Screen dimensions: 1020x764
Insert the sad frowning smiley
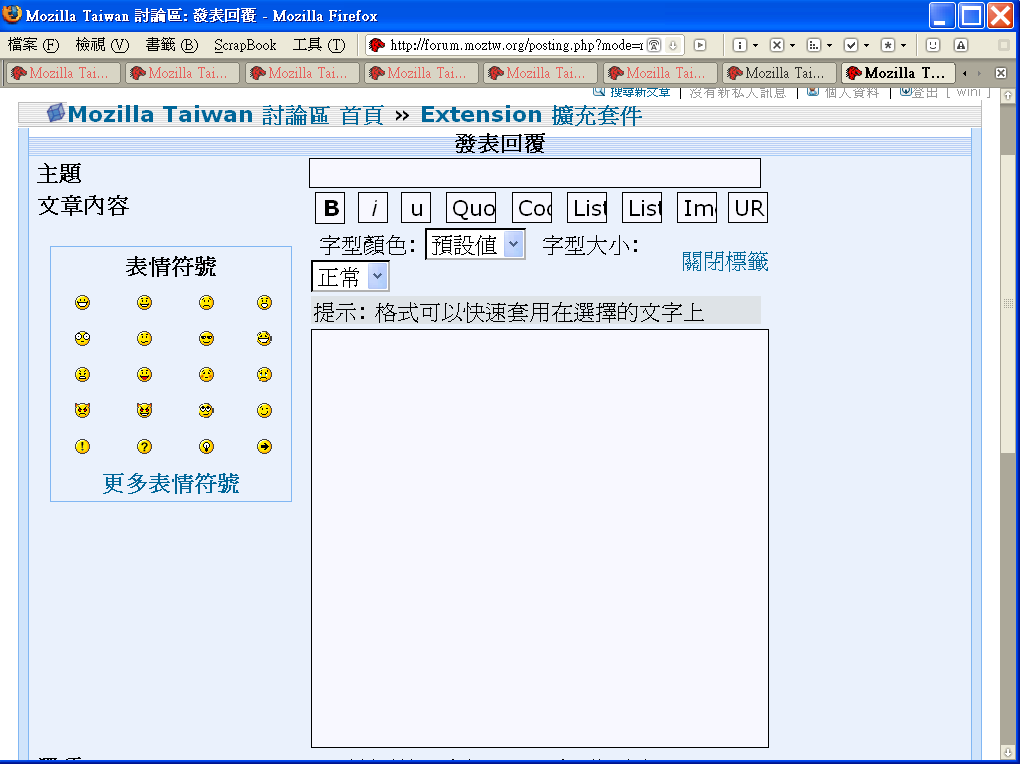pyautogui.click(x=206, y=303)
